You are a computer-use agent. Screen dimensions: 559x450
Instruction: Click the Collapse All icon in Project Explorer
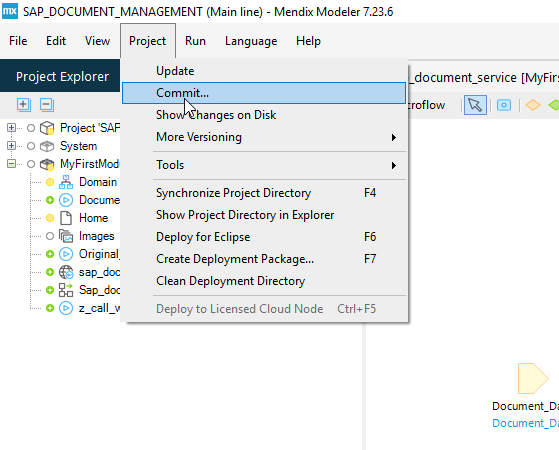click(47, 105)
